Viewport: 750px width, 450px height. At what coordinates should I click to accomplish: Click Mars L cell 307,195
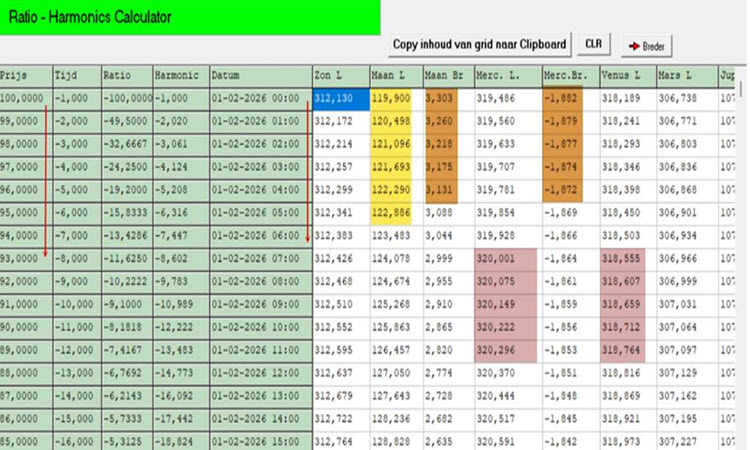point(687,420)
